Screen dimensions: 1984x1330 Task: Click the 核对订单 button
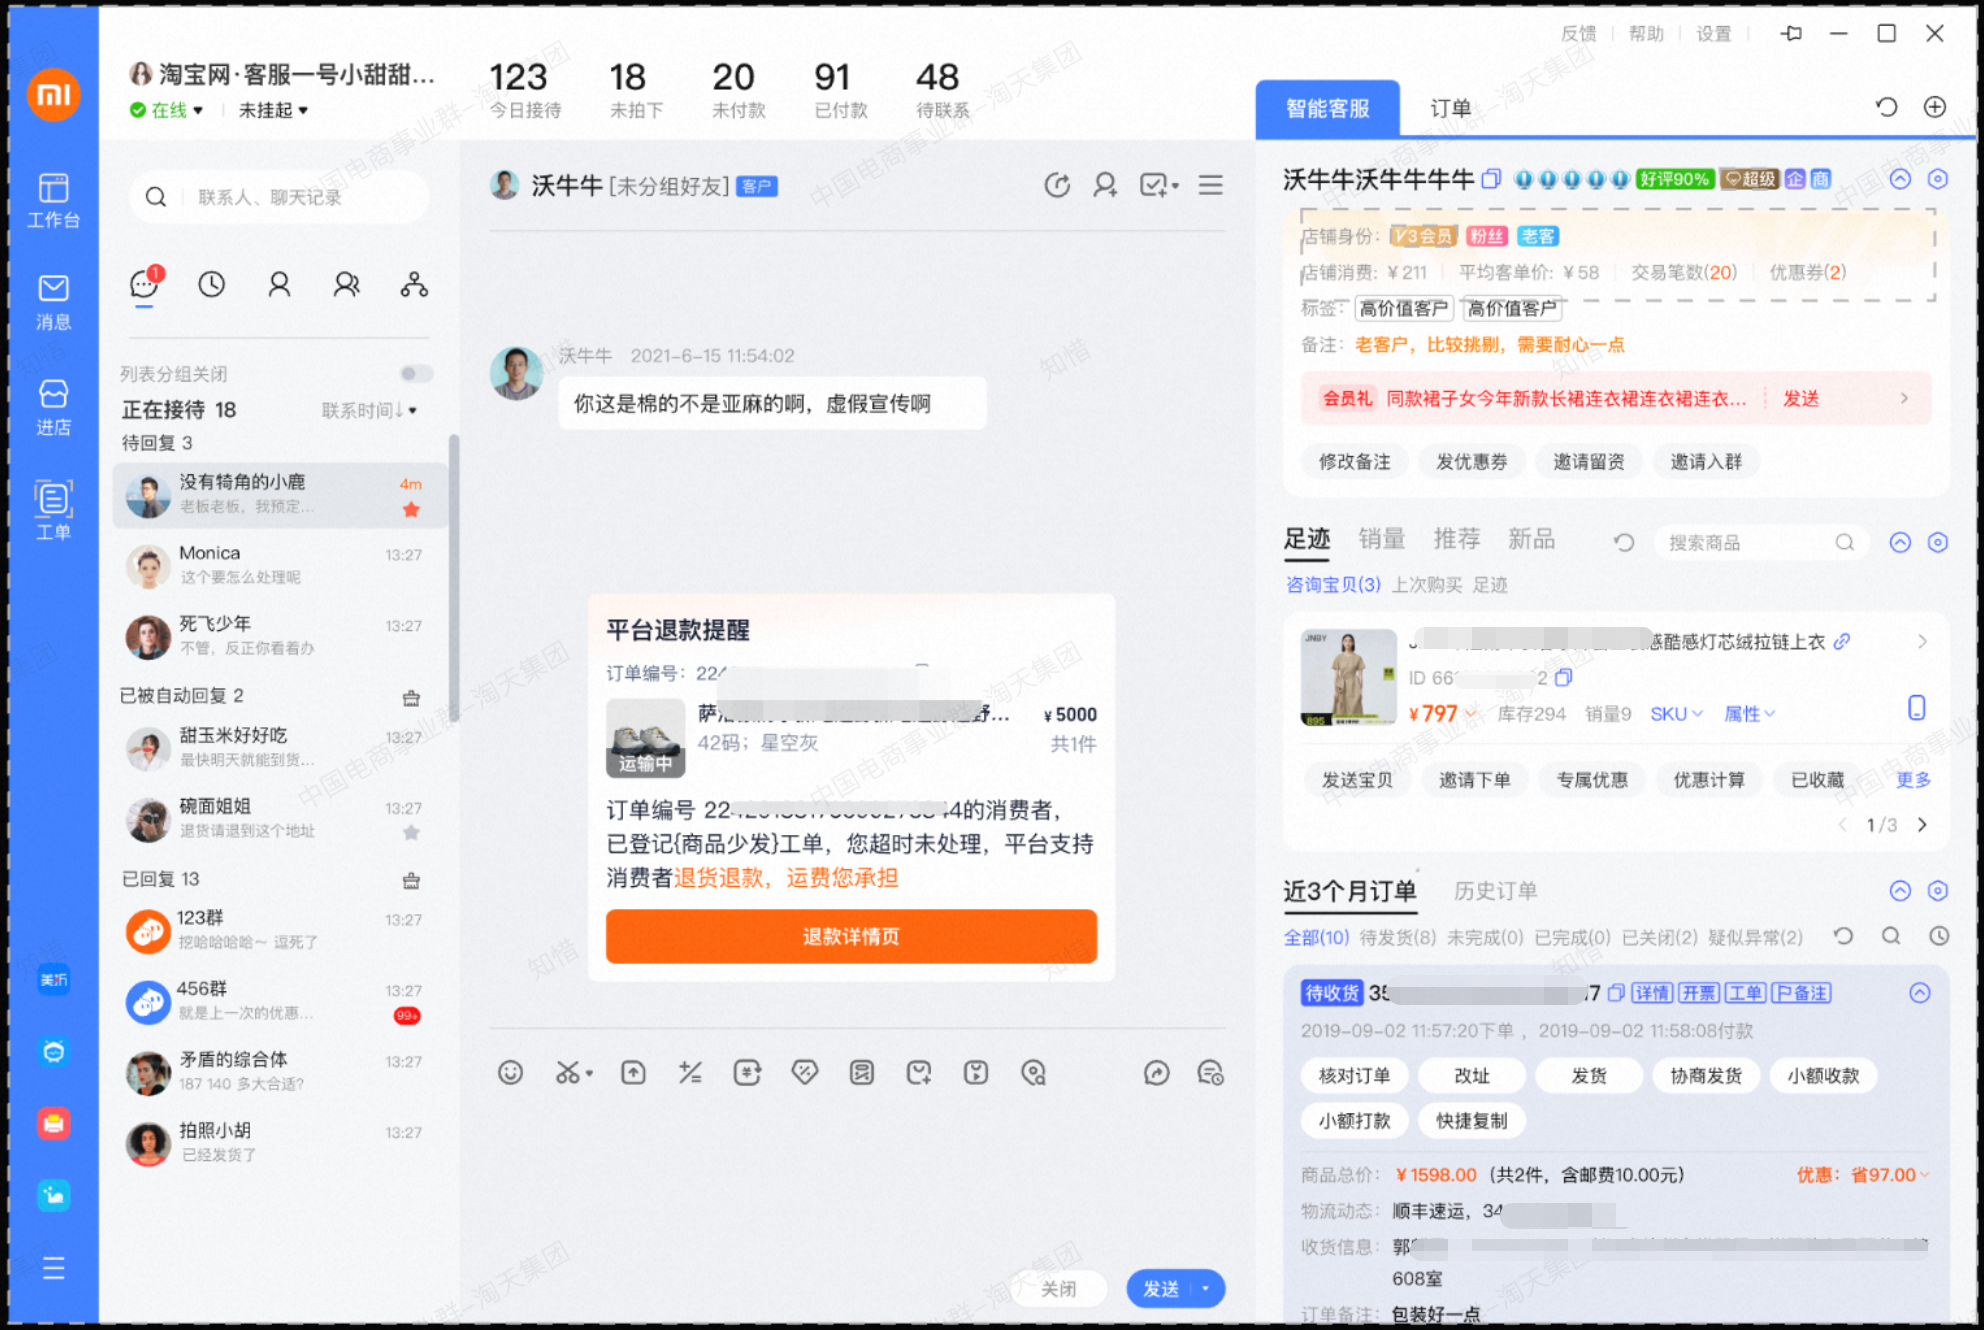(1354, 1075)
